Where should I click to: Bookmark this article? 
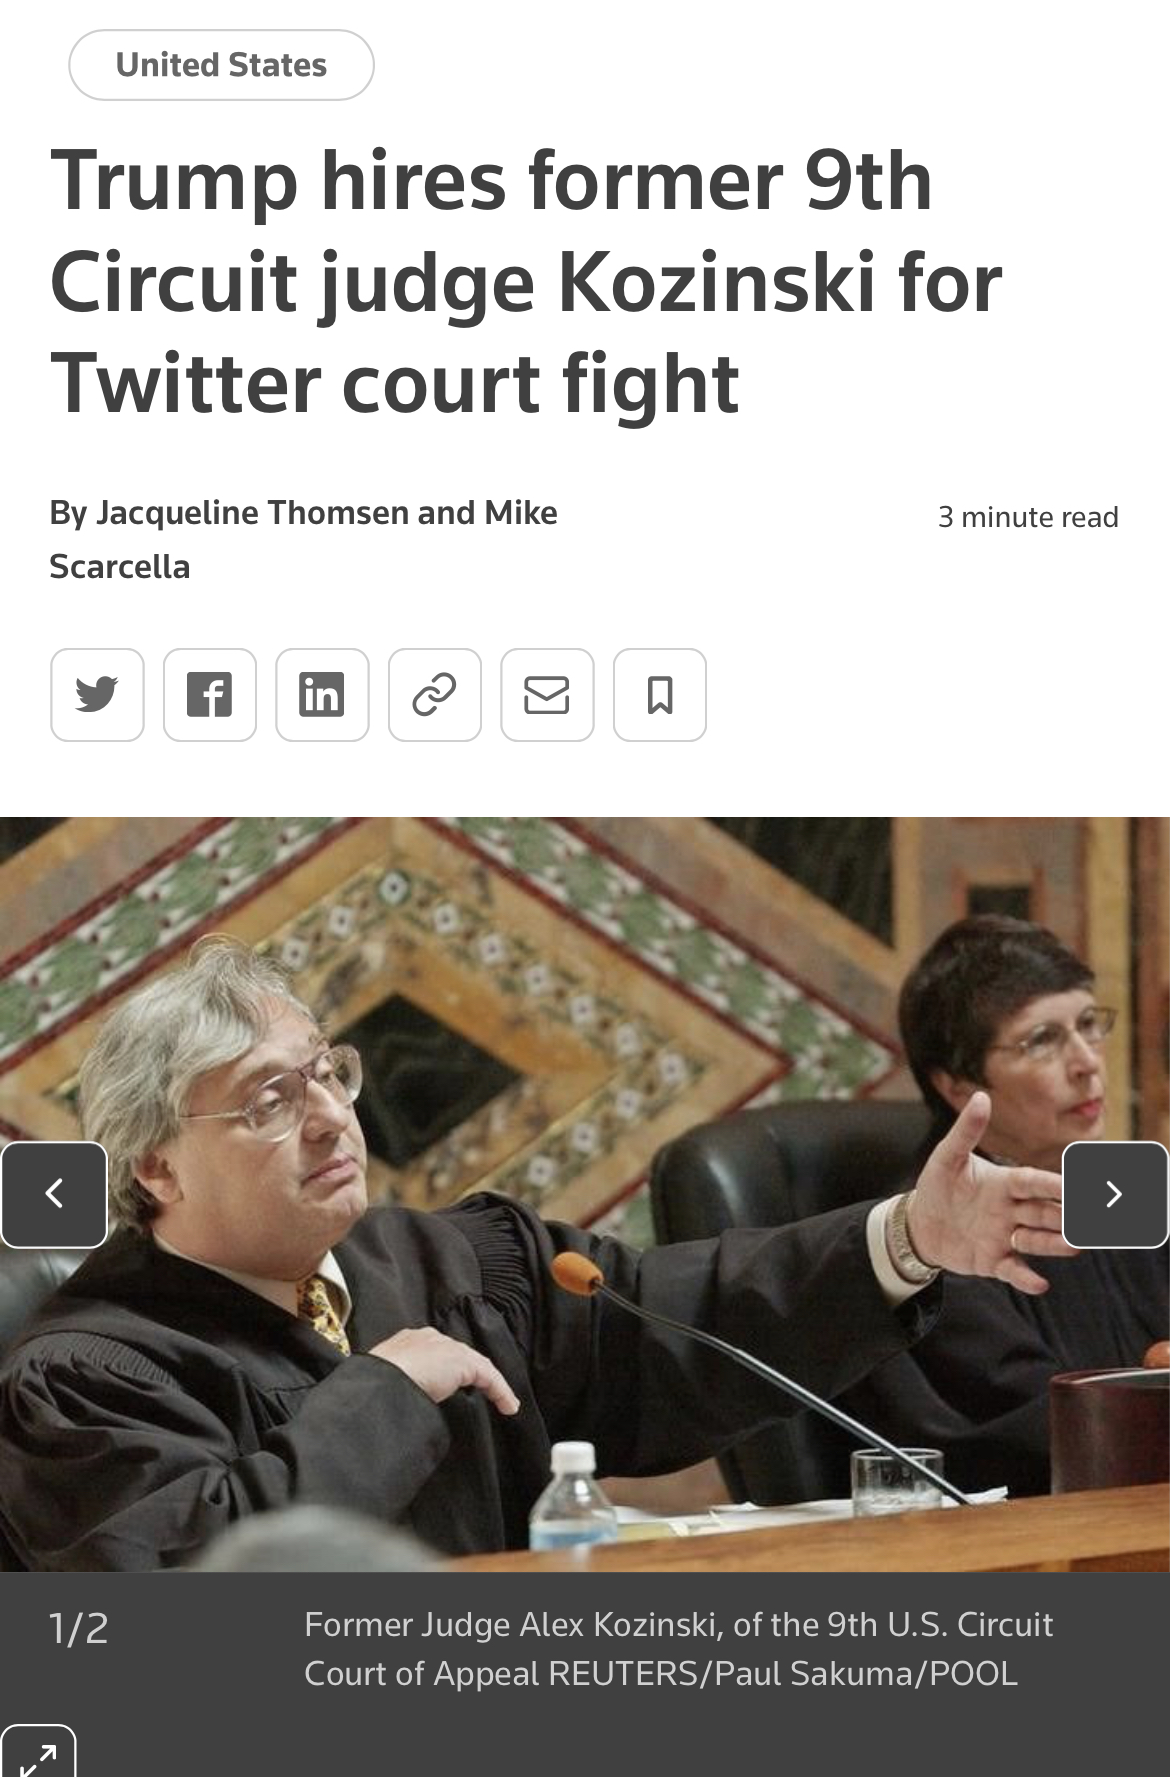(660, 695)
